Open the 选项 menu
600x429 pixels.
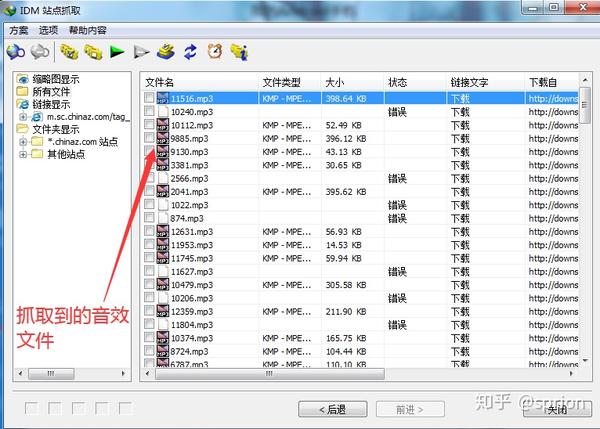coord(48,30)
